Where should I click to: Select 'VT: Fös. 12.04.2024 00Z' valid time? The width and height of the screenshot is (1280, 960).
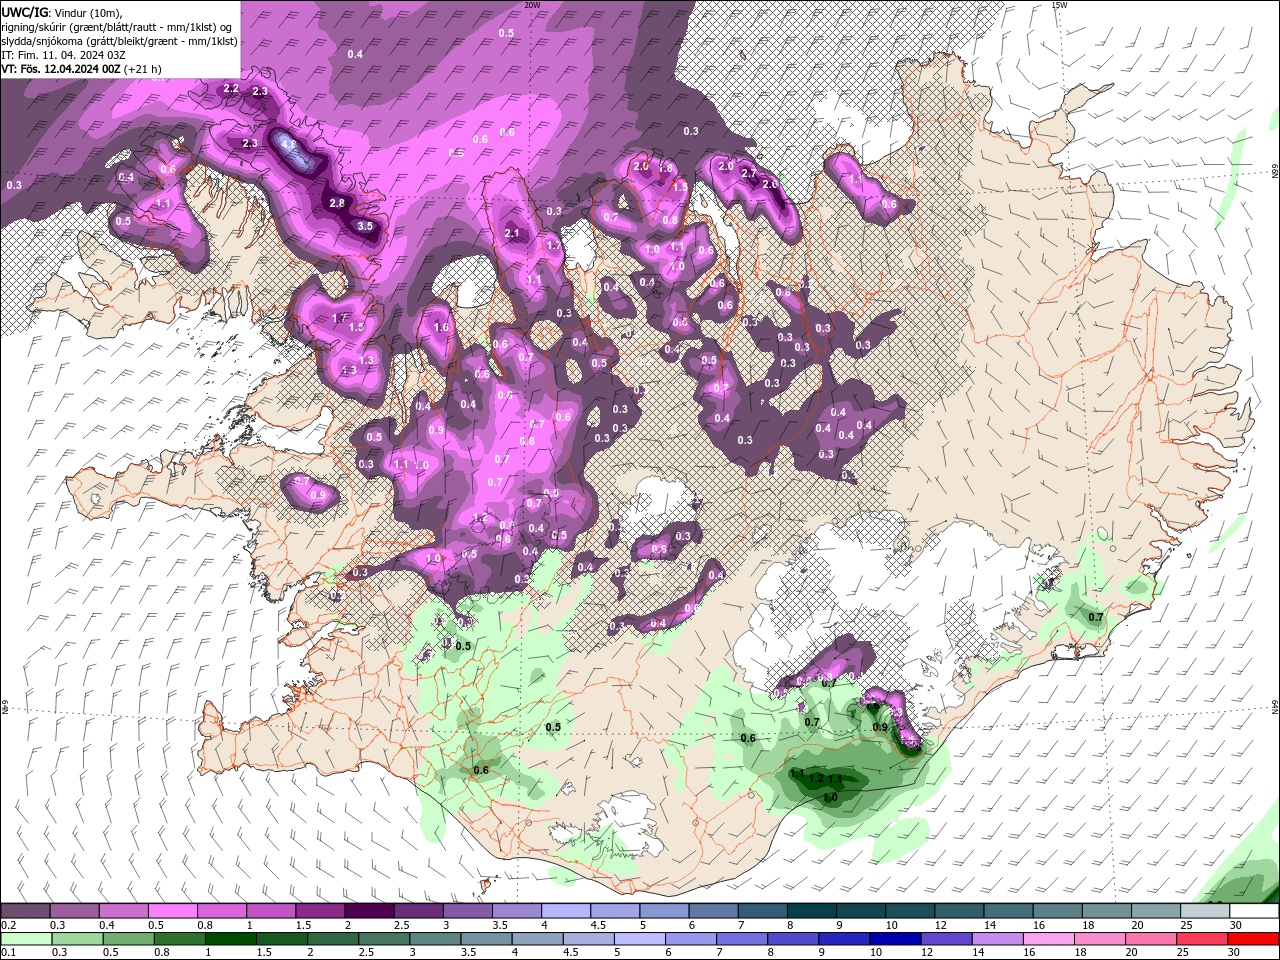61,69
